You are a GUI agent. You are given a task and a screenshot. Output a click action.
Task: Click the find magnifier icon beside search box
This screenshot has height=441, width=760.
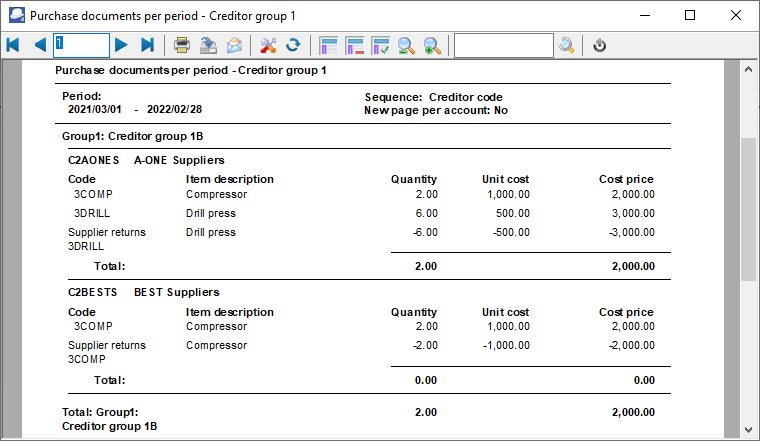pyautogui.click(x=566, y=45)
